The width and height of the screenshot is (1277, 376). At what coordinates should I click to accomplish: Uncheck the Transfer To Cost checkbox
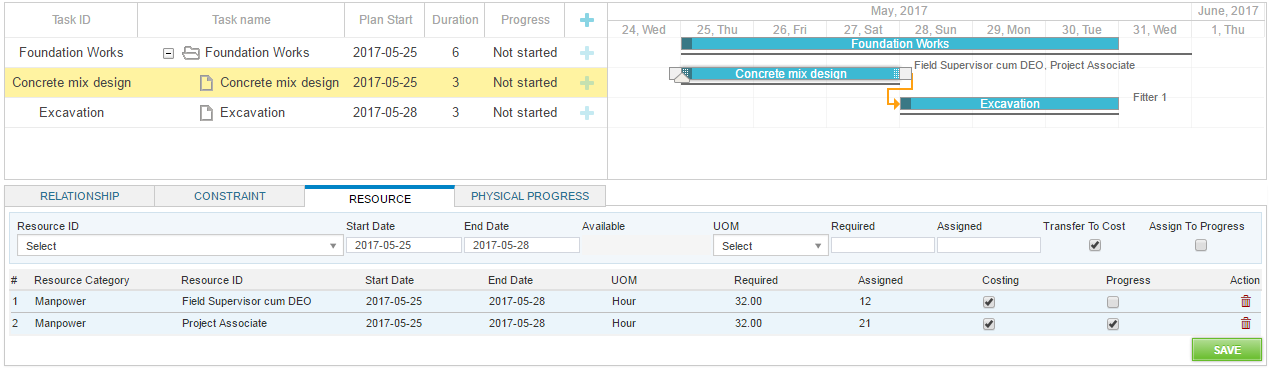[x=1095, y=245]
